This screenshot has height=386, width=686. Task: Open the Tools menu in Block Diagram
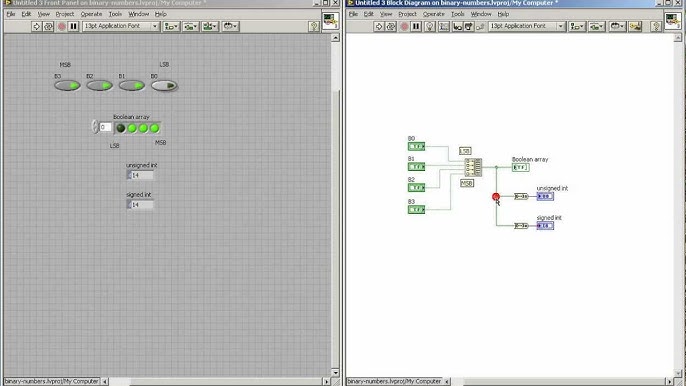click(x=458, y=14)
